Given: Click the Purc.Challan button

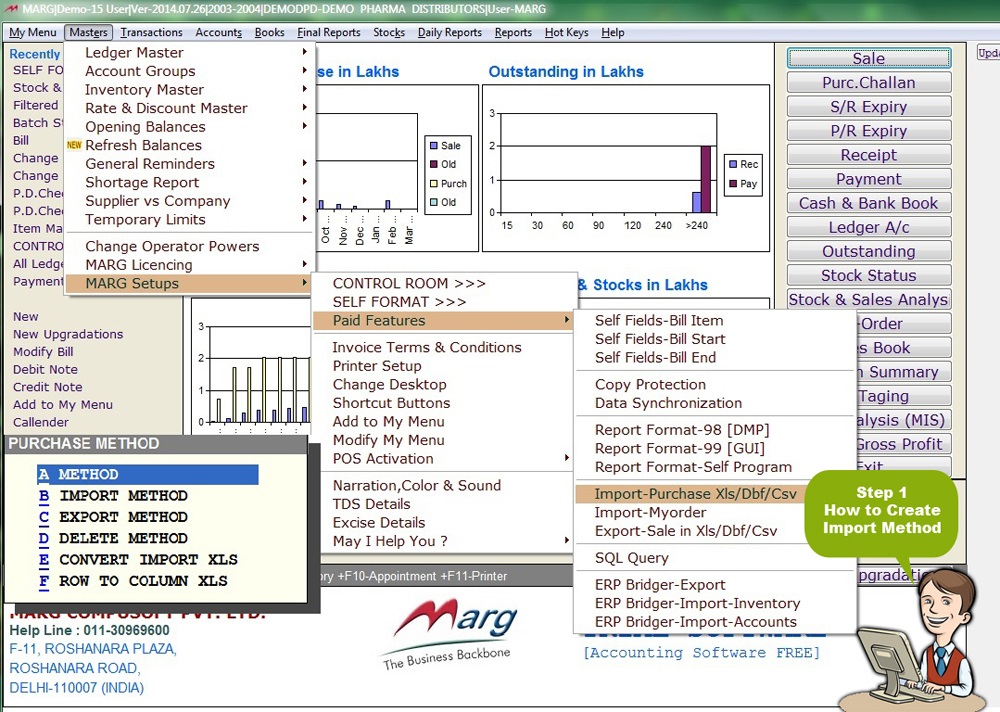Looking at the screenshot, I should [x=869, y=82].
